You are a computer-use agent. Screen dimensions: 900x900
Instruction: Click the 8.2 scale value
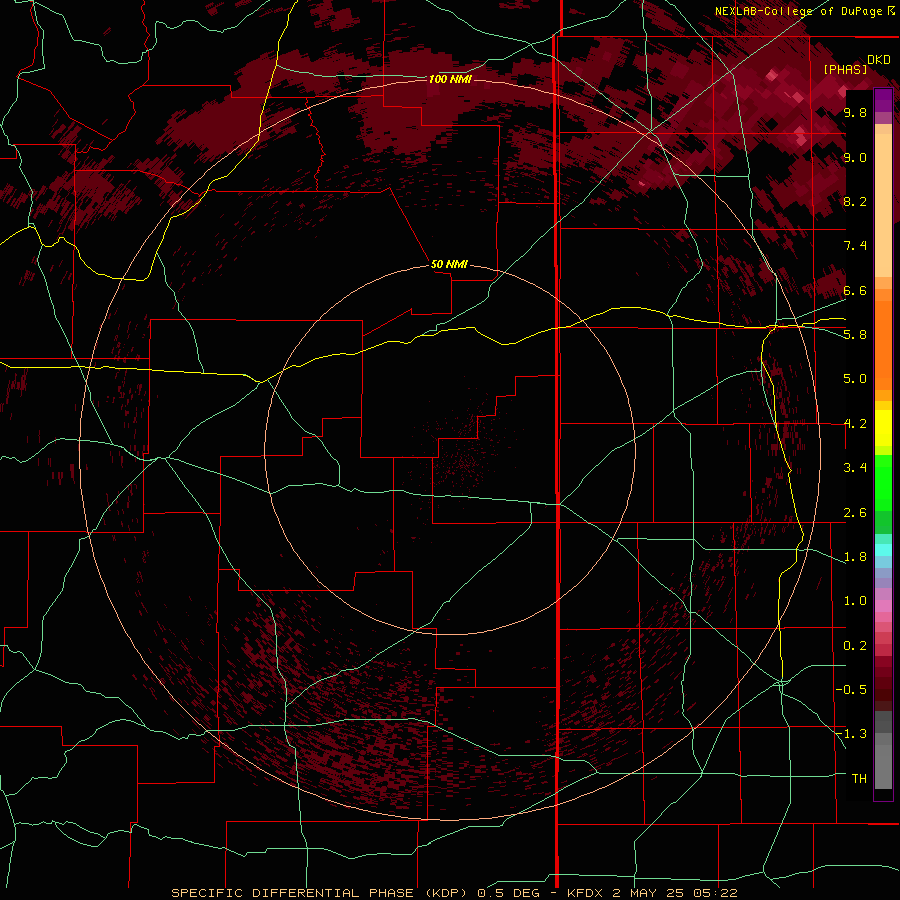click(x=855, y=202)
